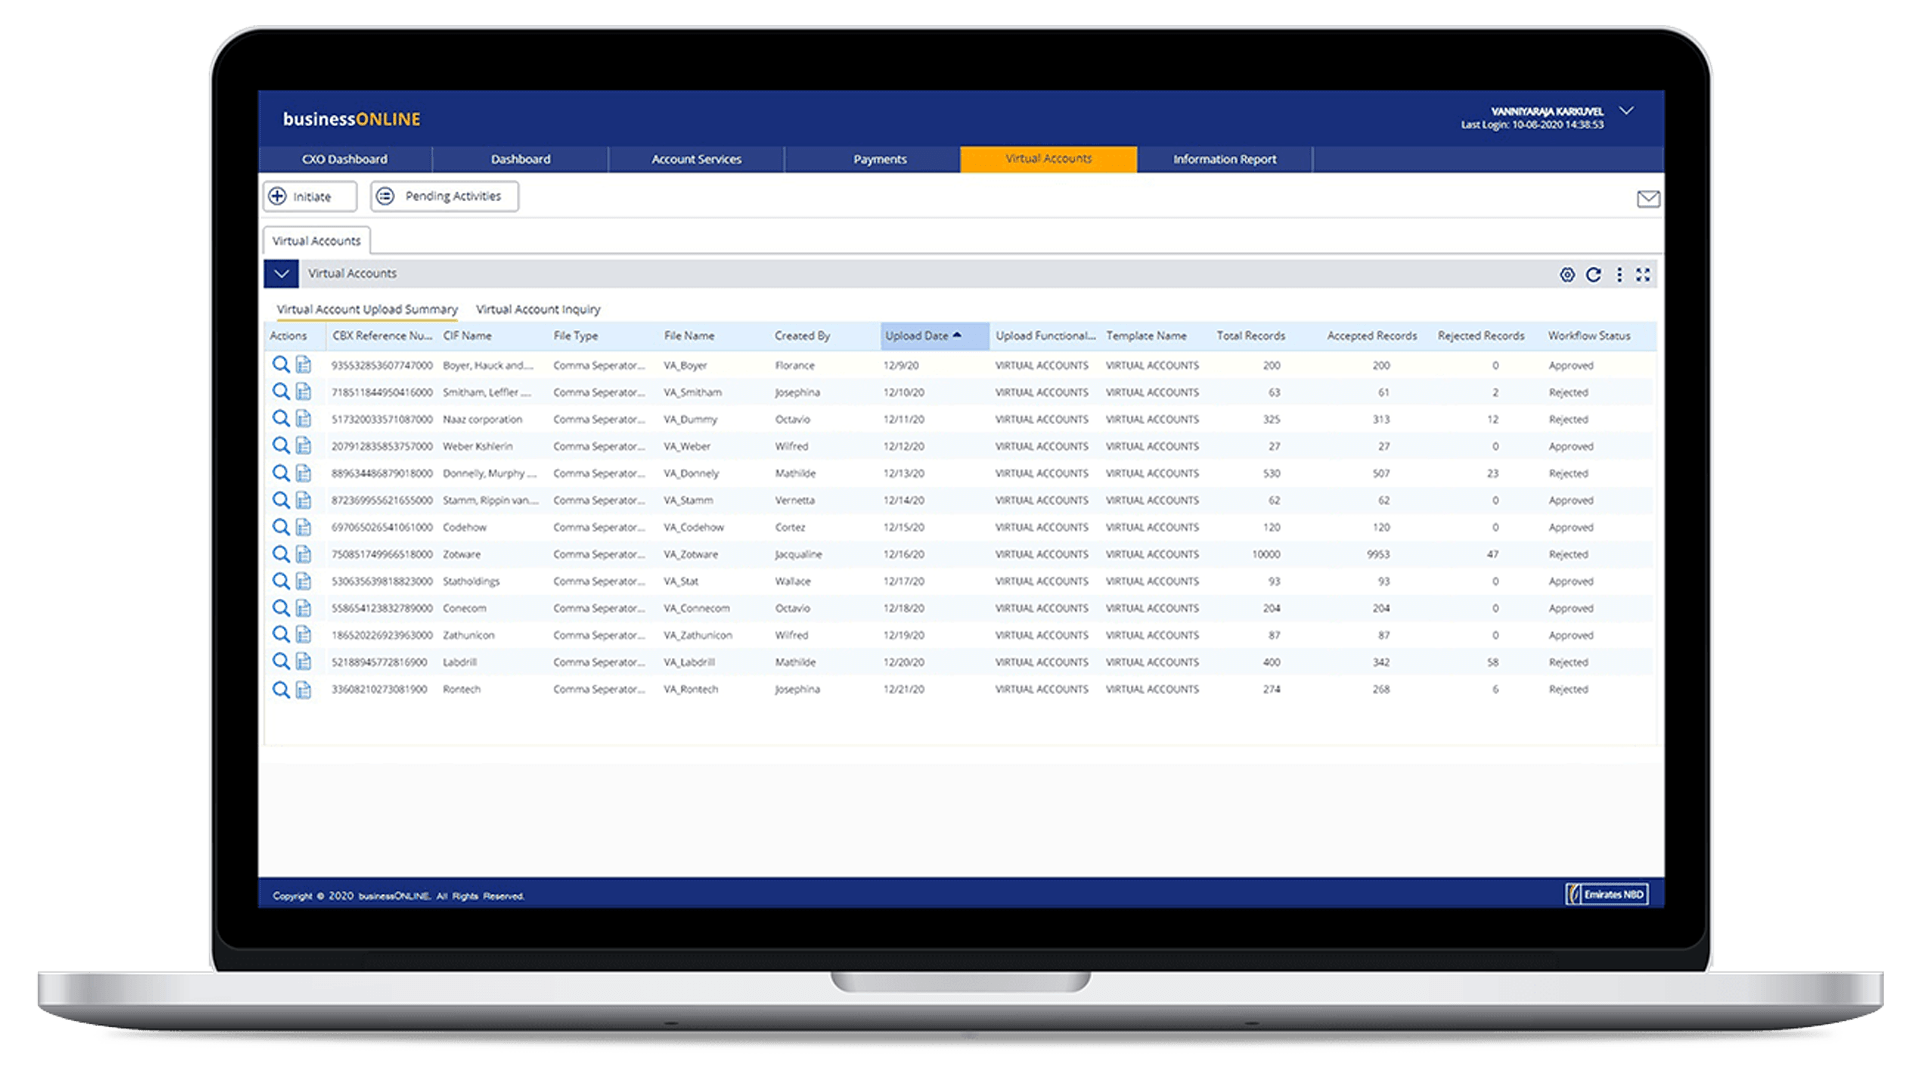Open user profile dropdown arrow
Viewport: 1920px width, 1080px height.
[x=1626, y=111]
